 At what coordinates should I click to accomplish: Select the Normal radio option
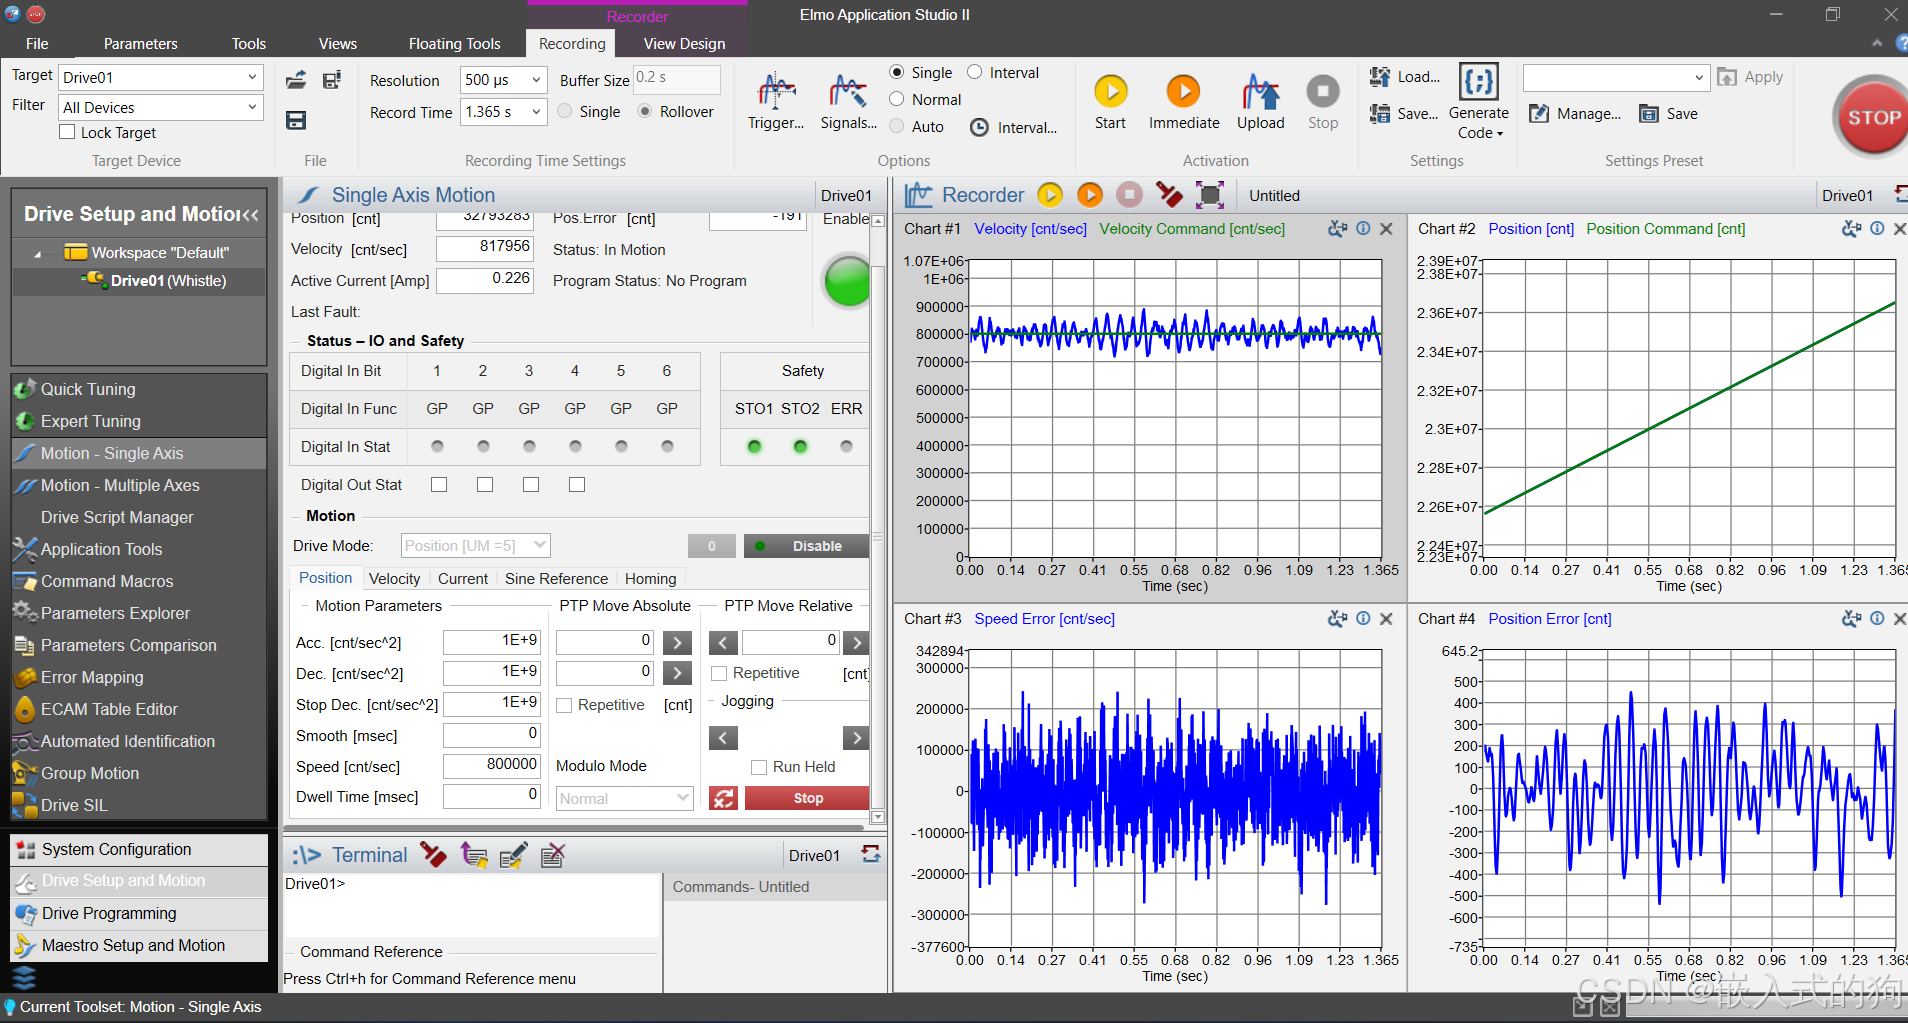pos(897,99)
